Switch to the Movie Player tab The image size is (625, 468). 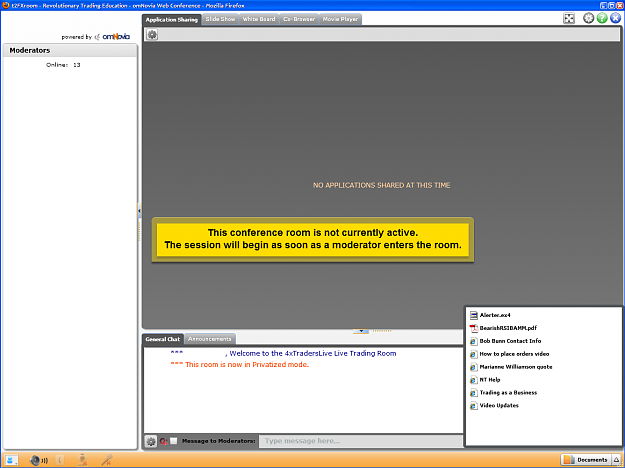pyautogui.click(x=340, y=19)
